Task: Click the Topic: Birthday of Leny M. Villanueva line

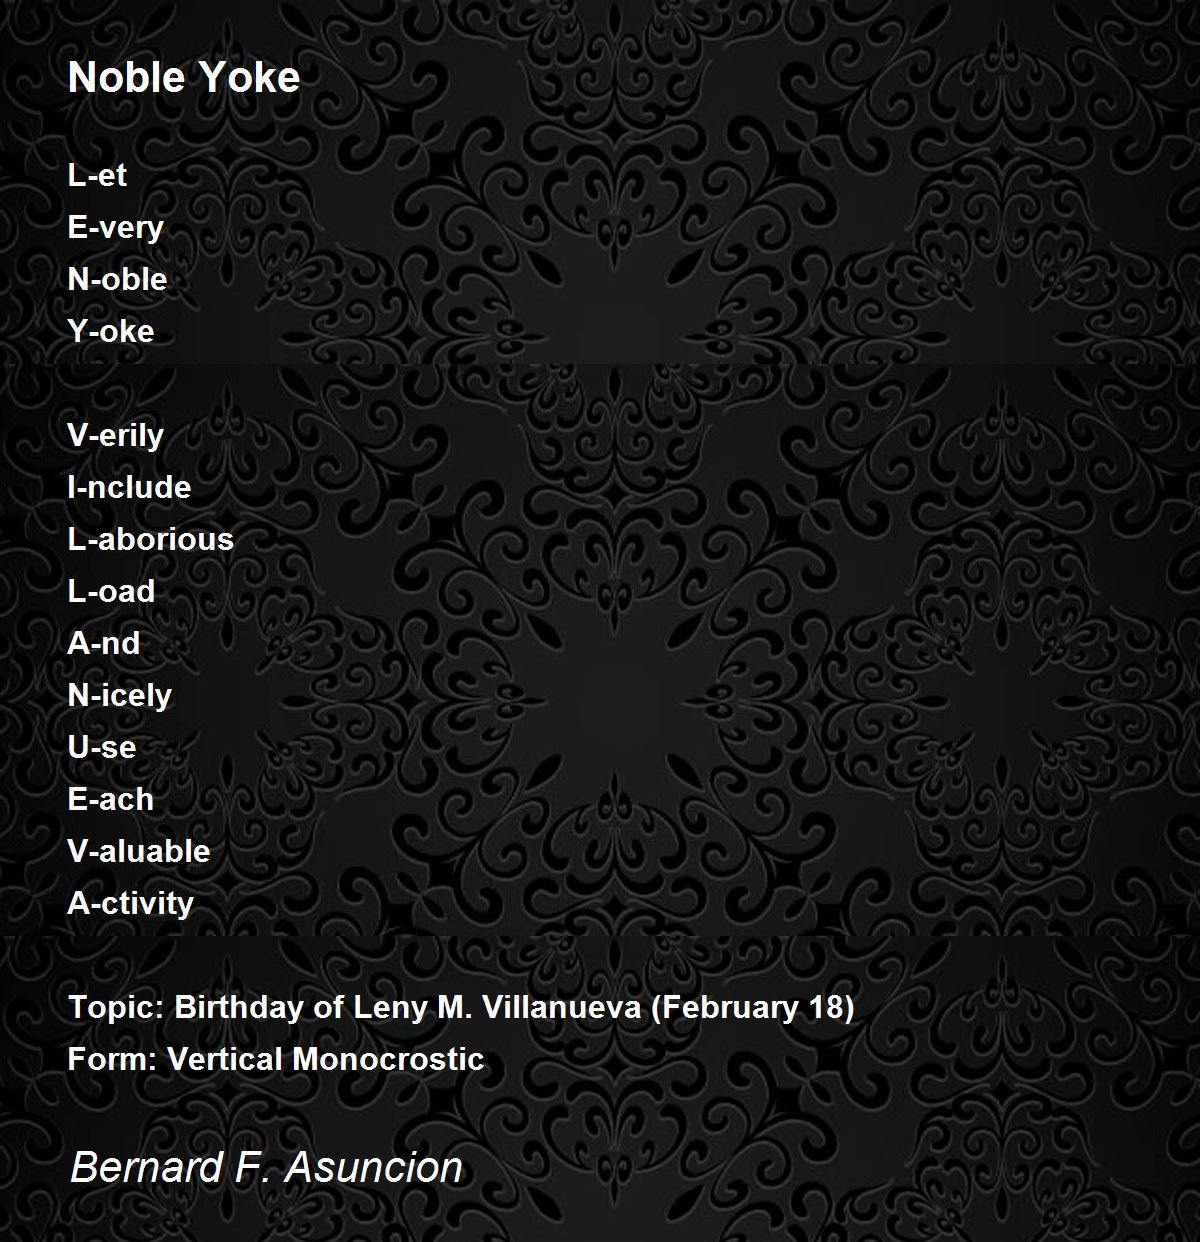Action: click(x=461, y=1007)
